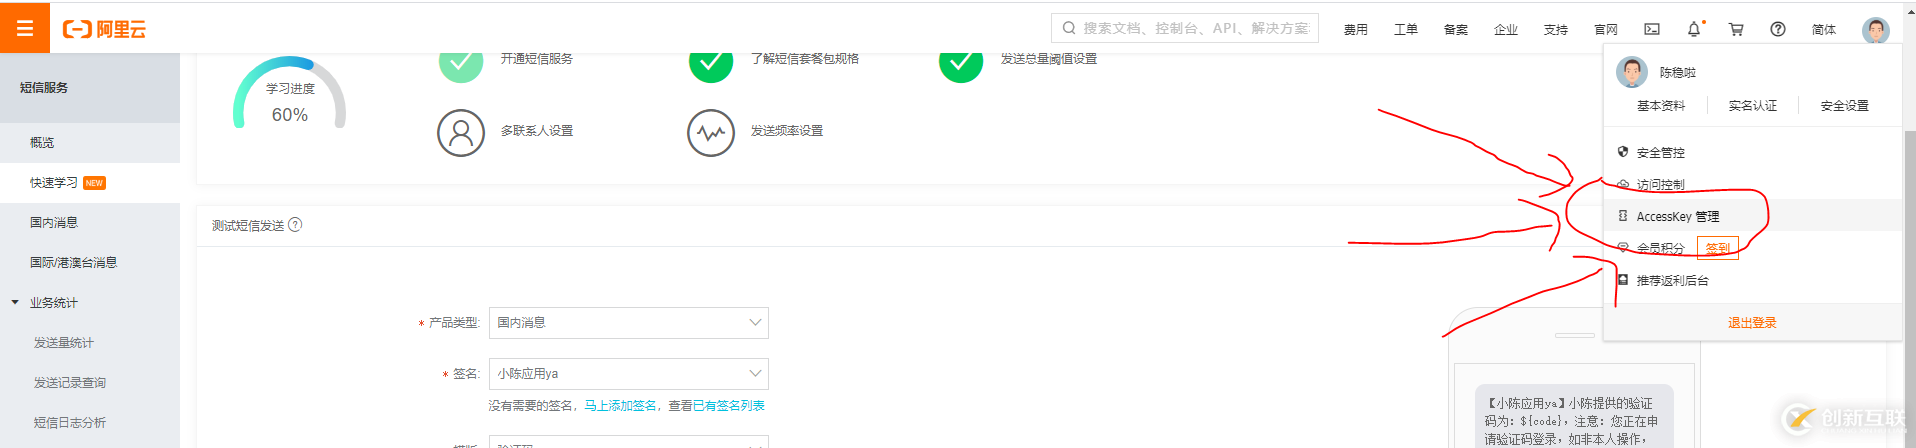Click the profile picture in account panel
The width and height of the screenshot is (1916, 448).
(1632, 72)
